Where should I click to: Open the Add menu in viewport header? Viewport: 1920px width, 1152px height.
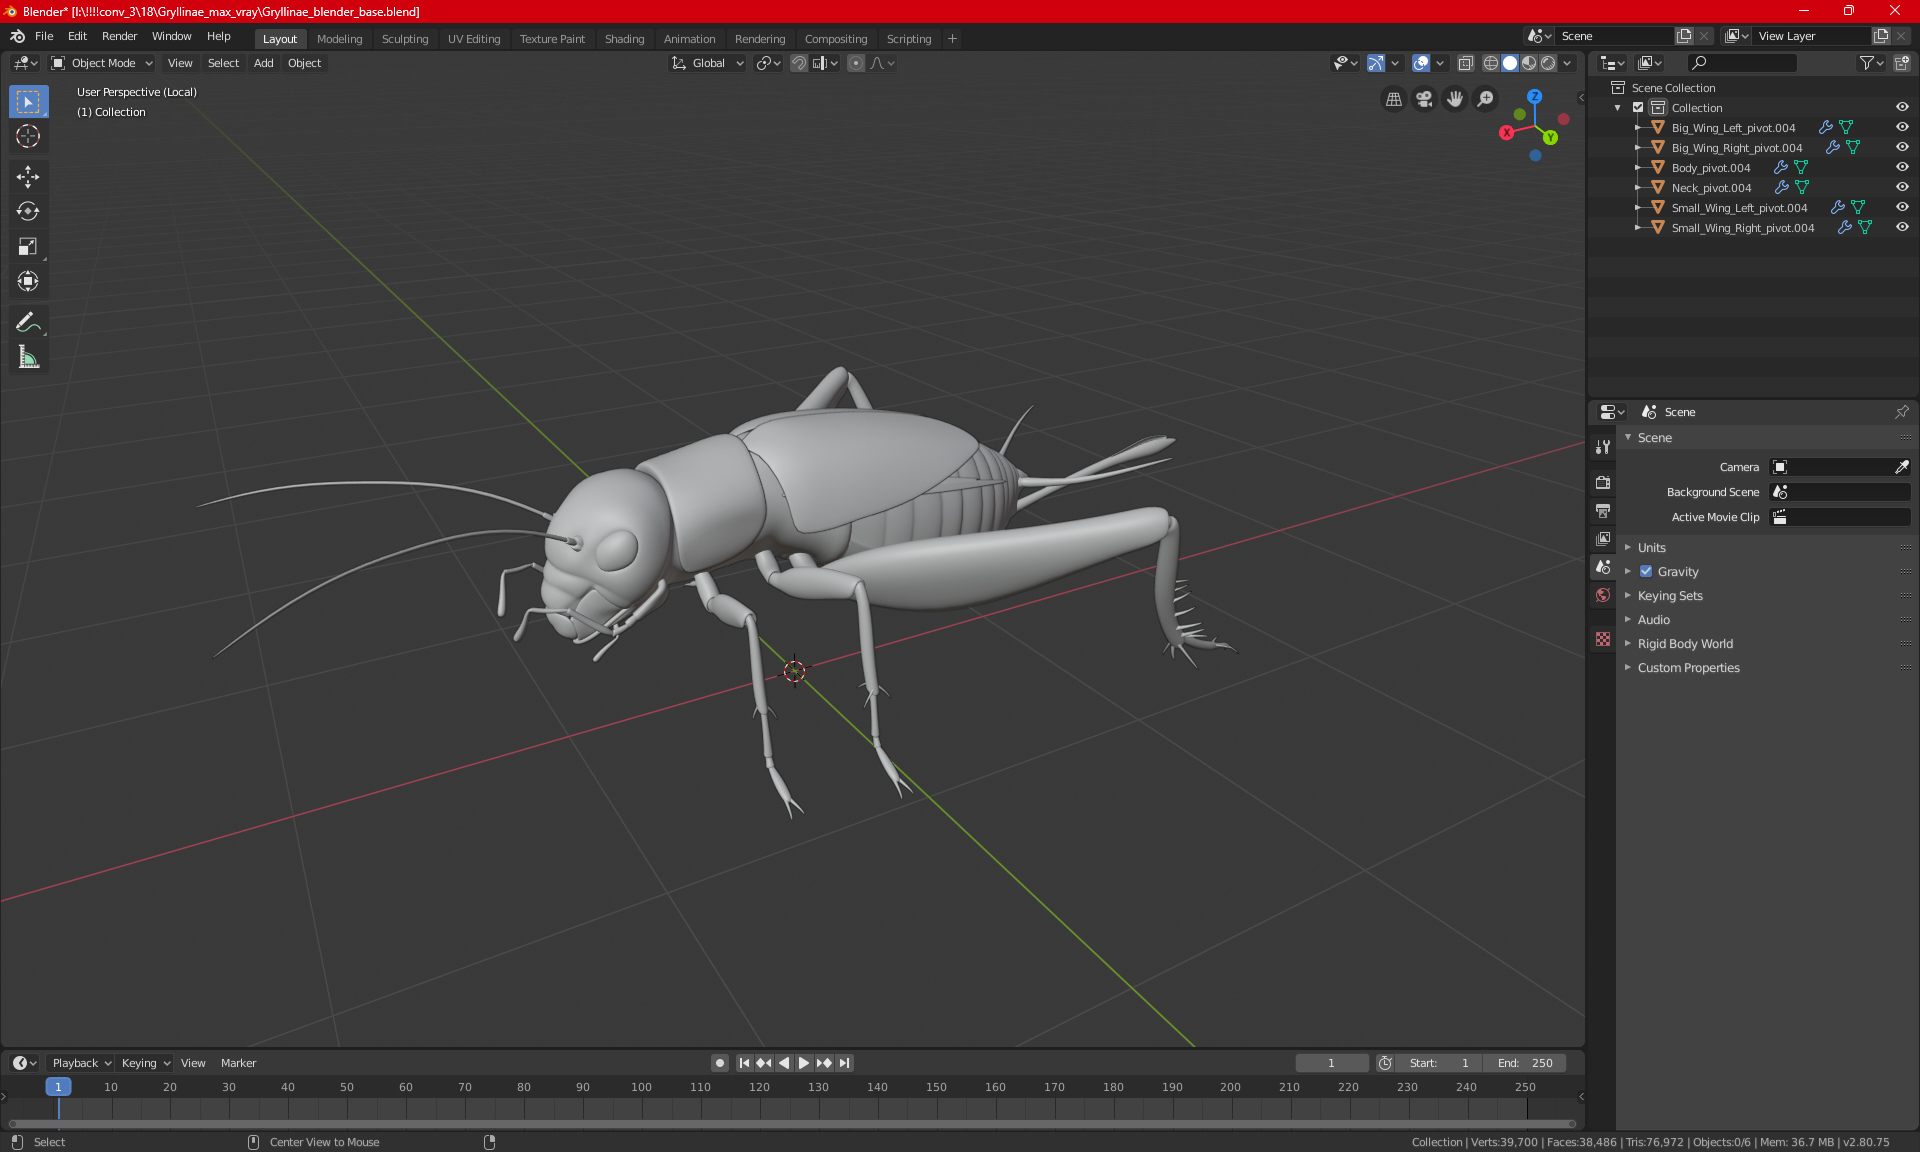pos(263,63)
